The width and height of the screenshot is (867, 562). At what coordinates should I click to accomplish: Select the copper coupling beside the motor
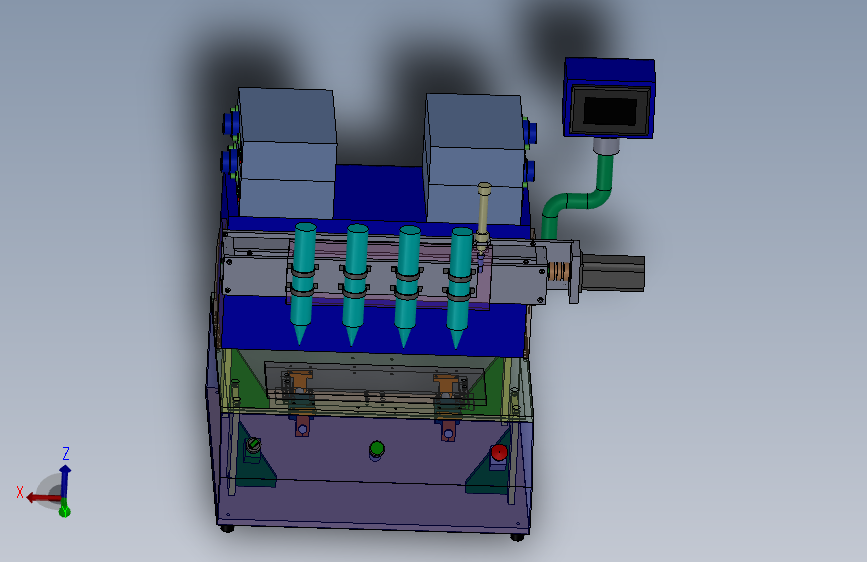click(558, 271)
